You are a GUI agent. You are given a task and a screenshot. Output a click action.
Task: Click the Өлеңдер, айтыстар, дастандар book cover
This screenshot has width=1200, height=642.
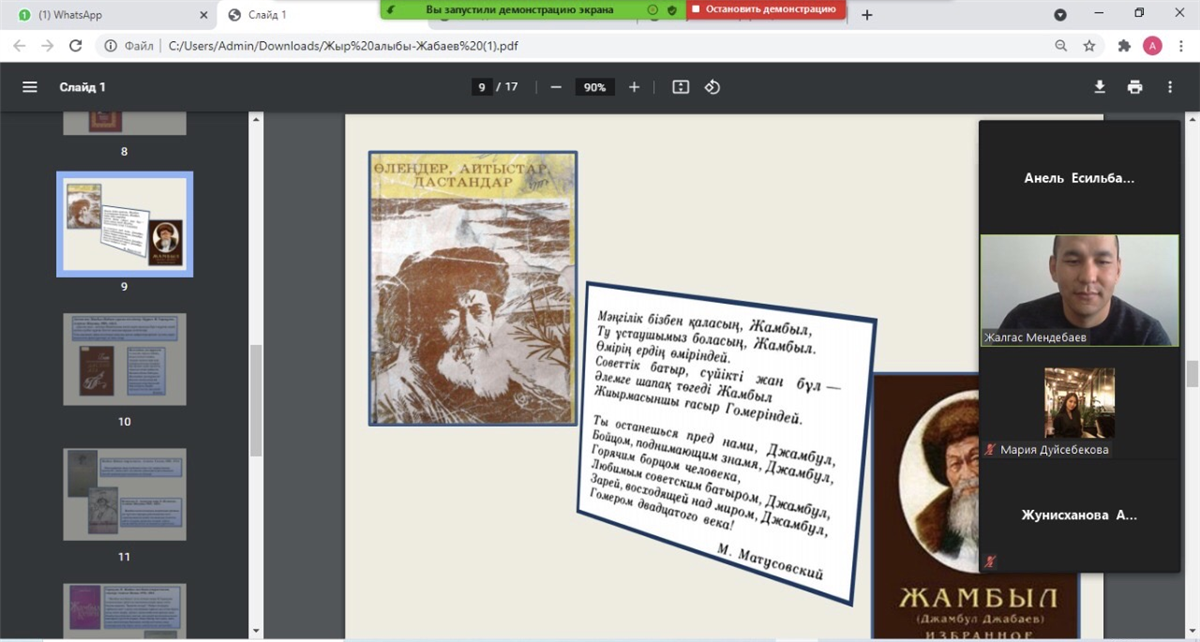(473, 289)
